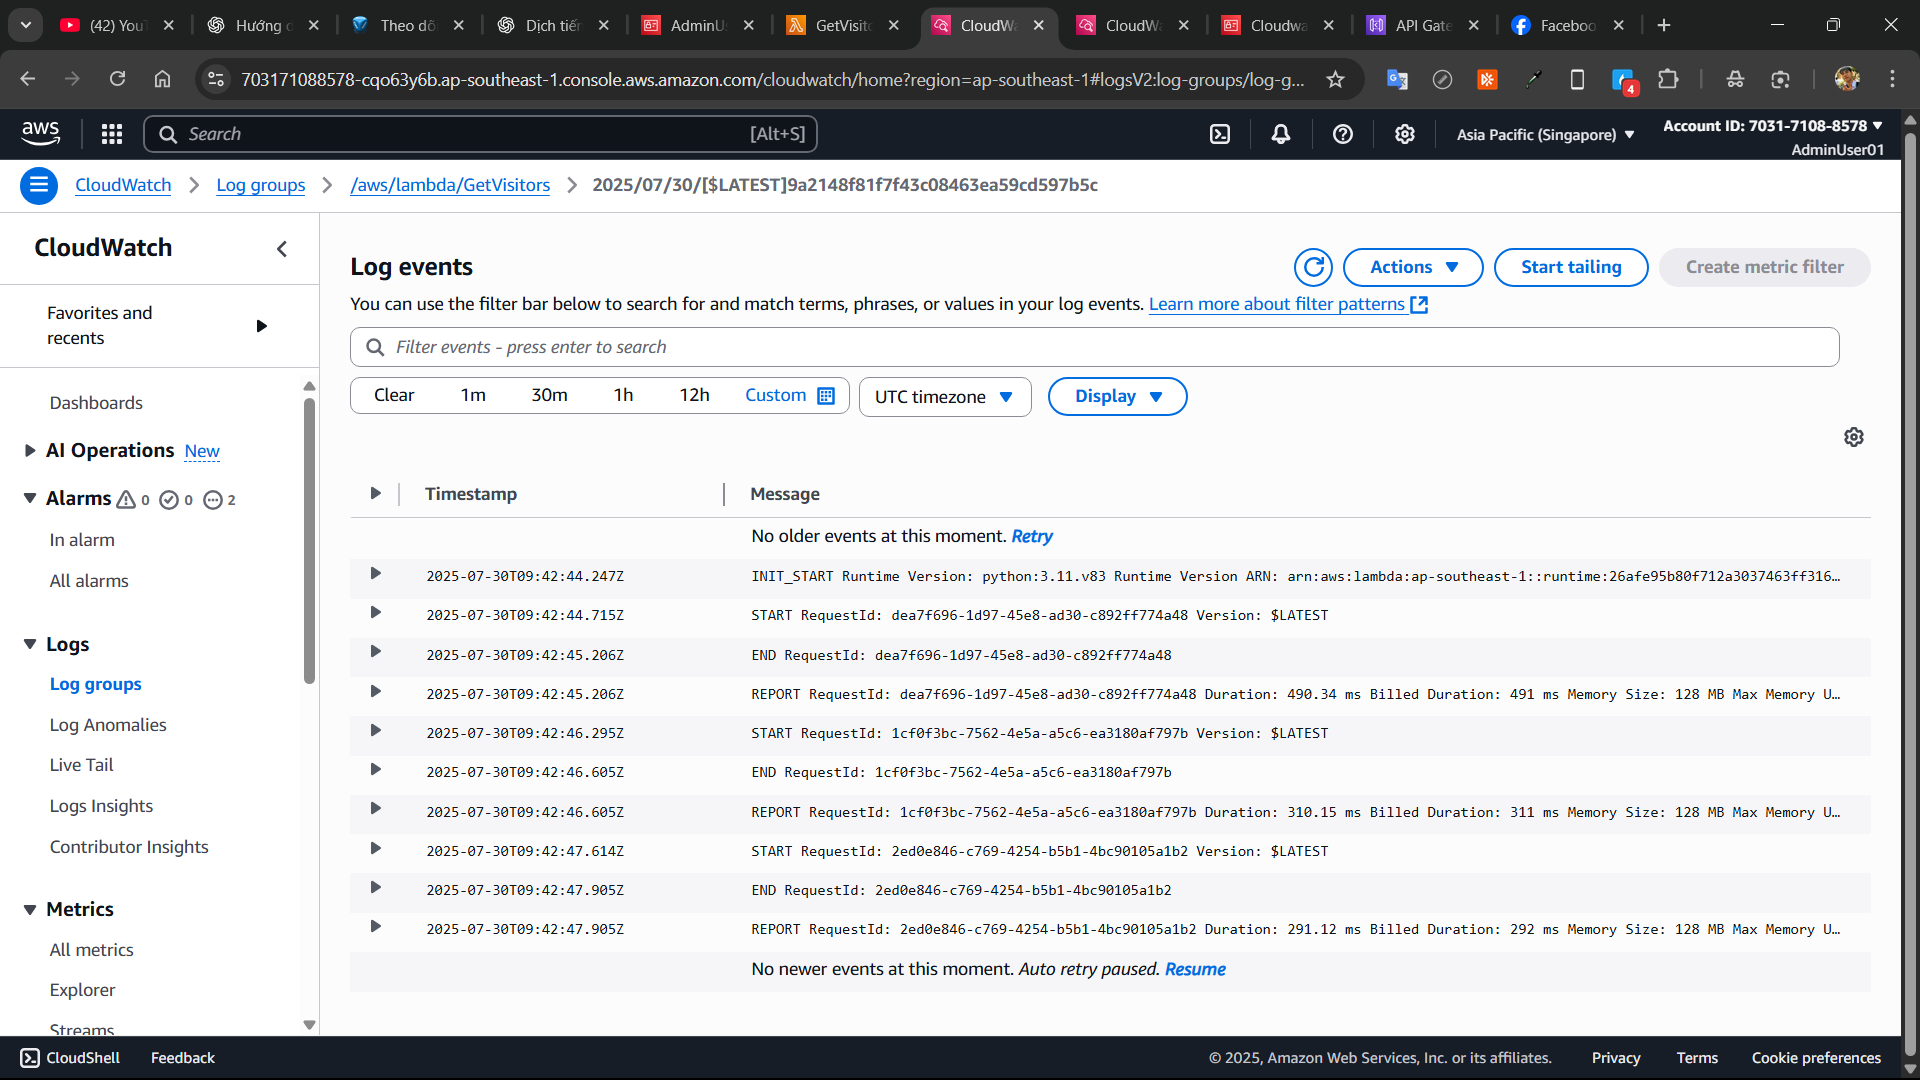
Task: Open log events table preferences gear
Action: 1854,437
